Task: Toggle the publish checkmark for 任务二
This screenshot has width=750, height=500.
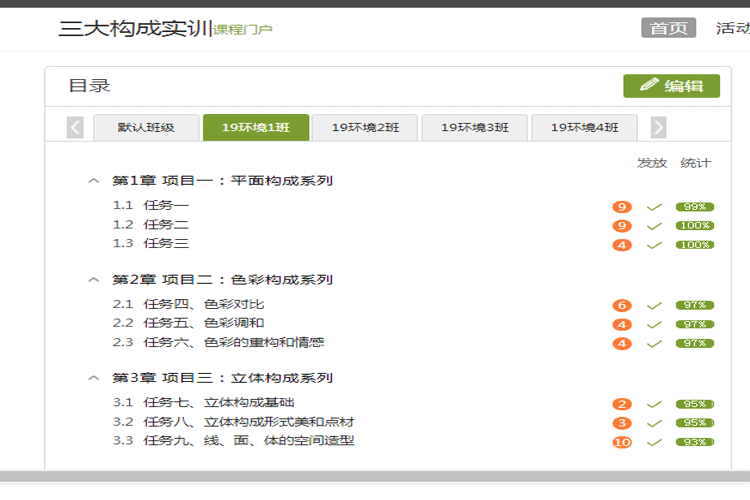Action: click(655, 226)
